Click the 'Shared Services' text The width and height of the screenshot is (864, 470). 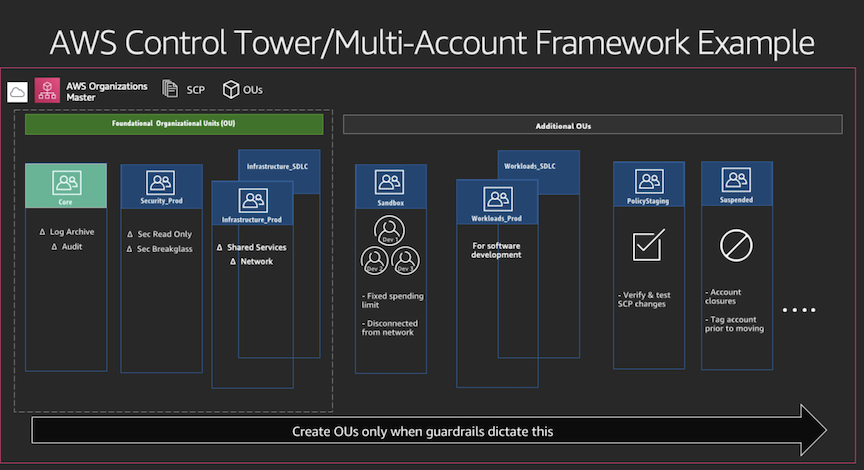[x=257, y=247]
